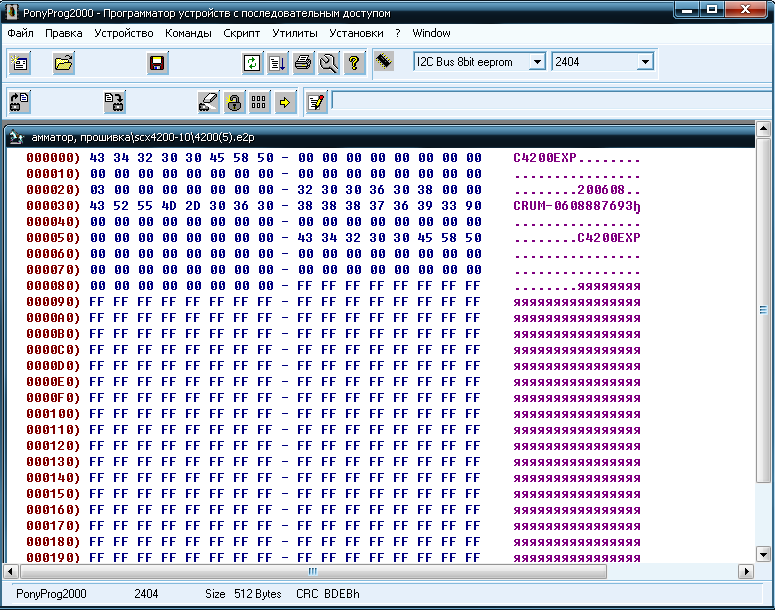Click the address 000080) row label
Viewport: 775px width, 610px height.
click(x=53, y=286)
